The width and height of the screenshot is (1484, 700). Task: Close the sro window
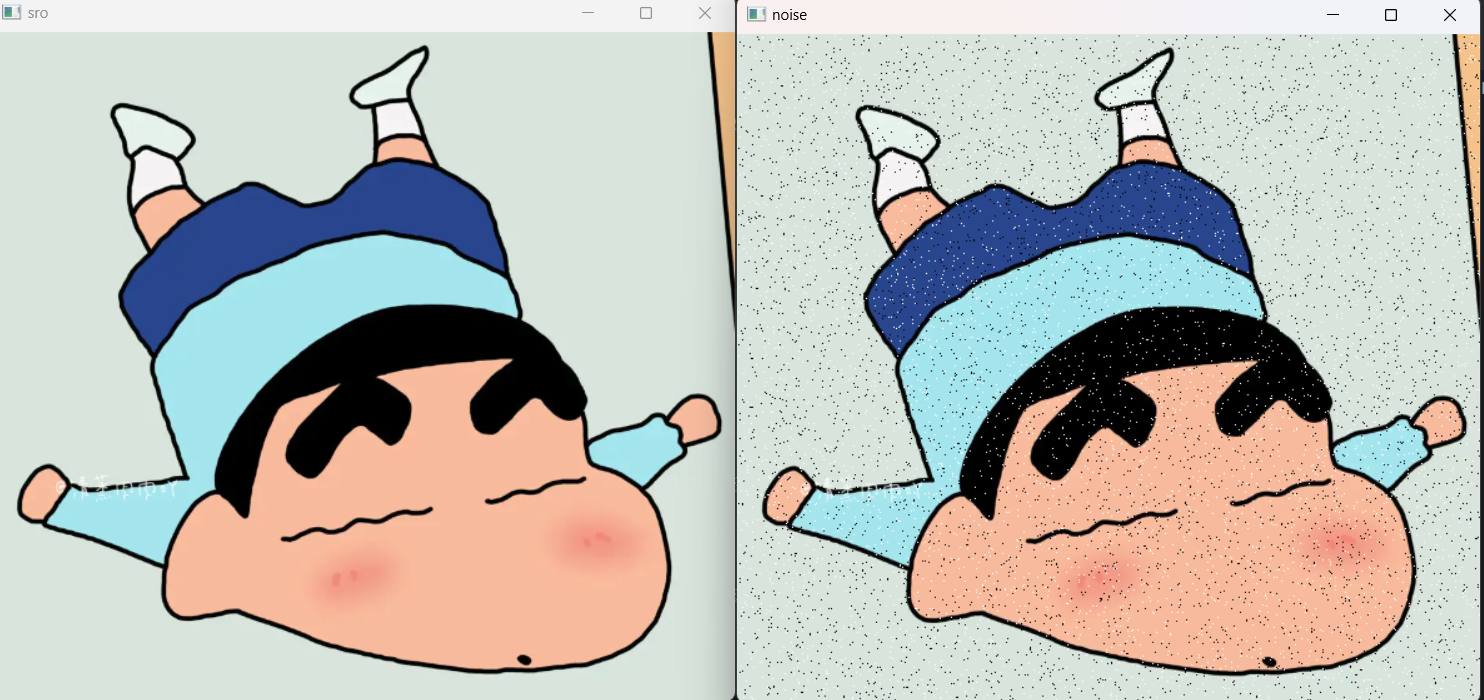pos(704,13)
